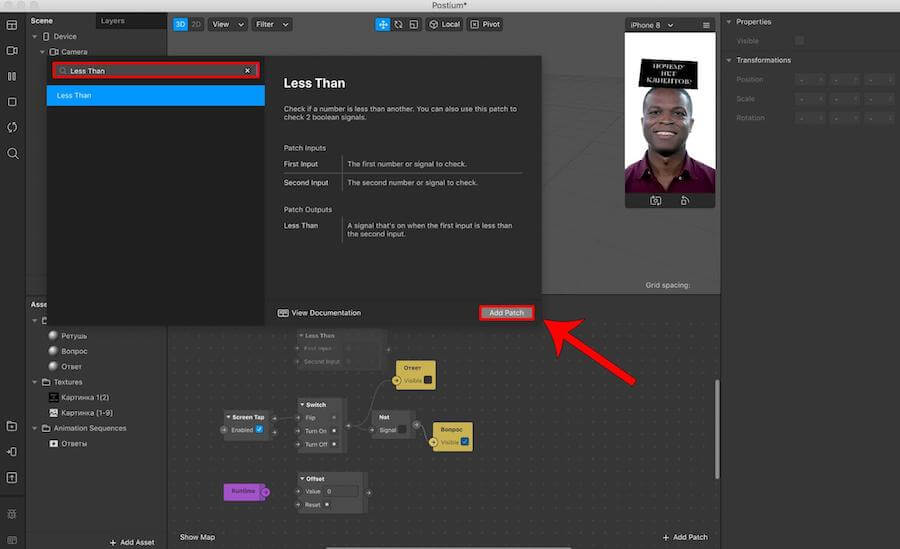This screenshot has width=900, height=549.
Task: Switch viewport to 2D mode
Action: pyautogui.click(x=196, y=24)
